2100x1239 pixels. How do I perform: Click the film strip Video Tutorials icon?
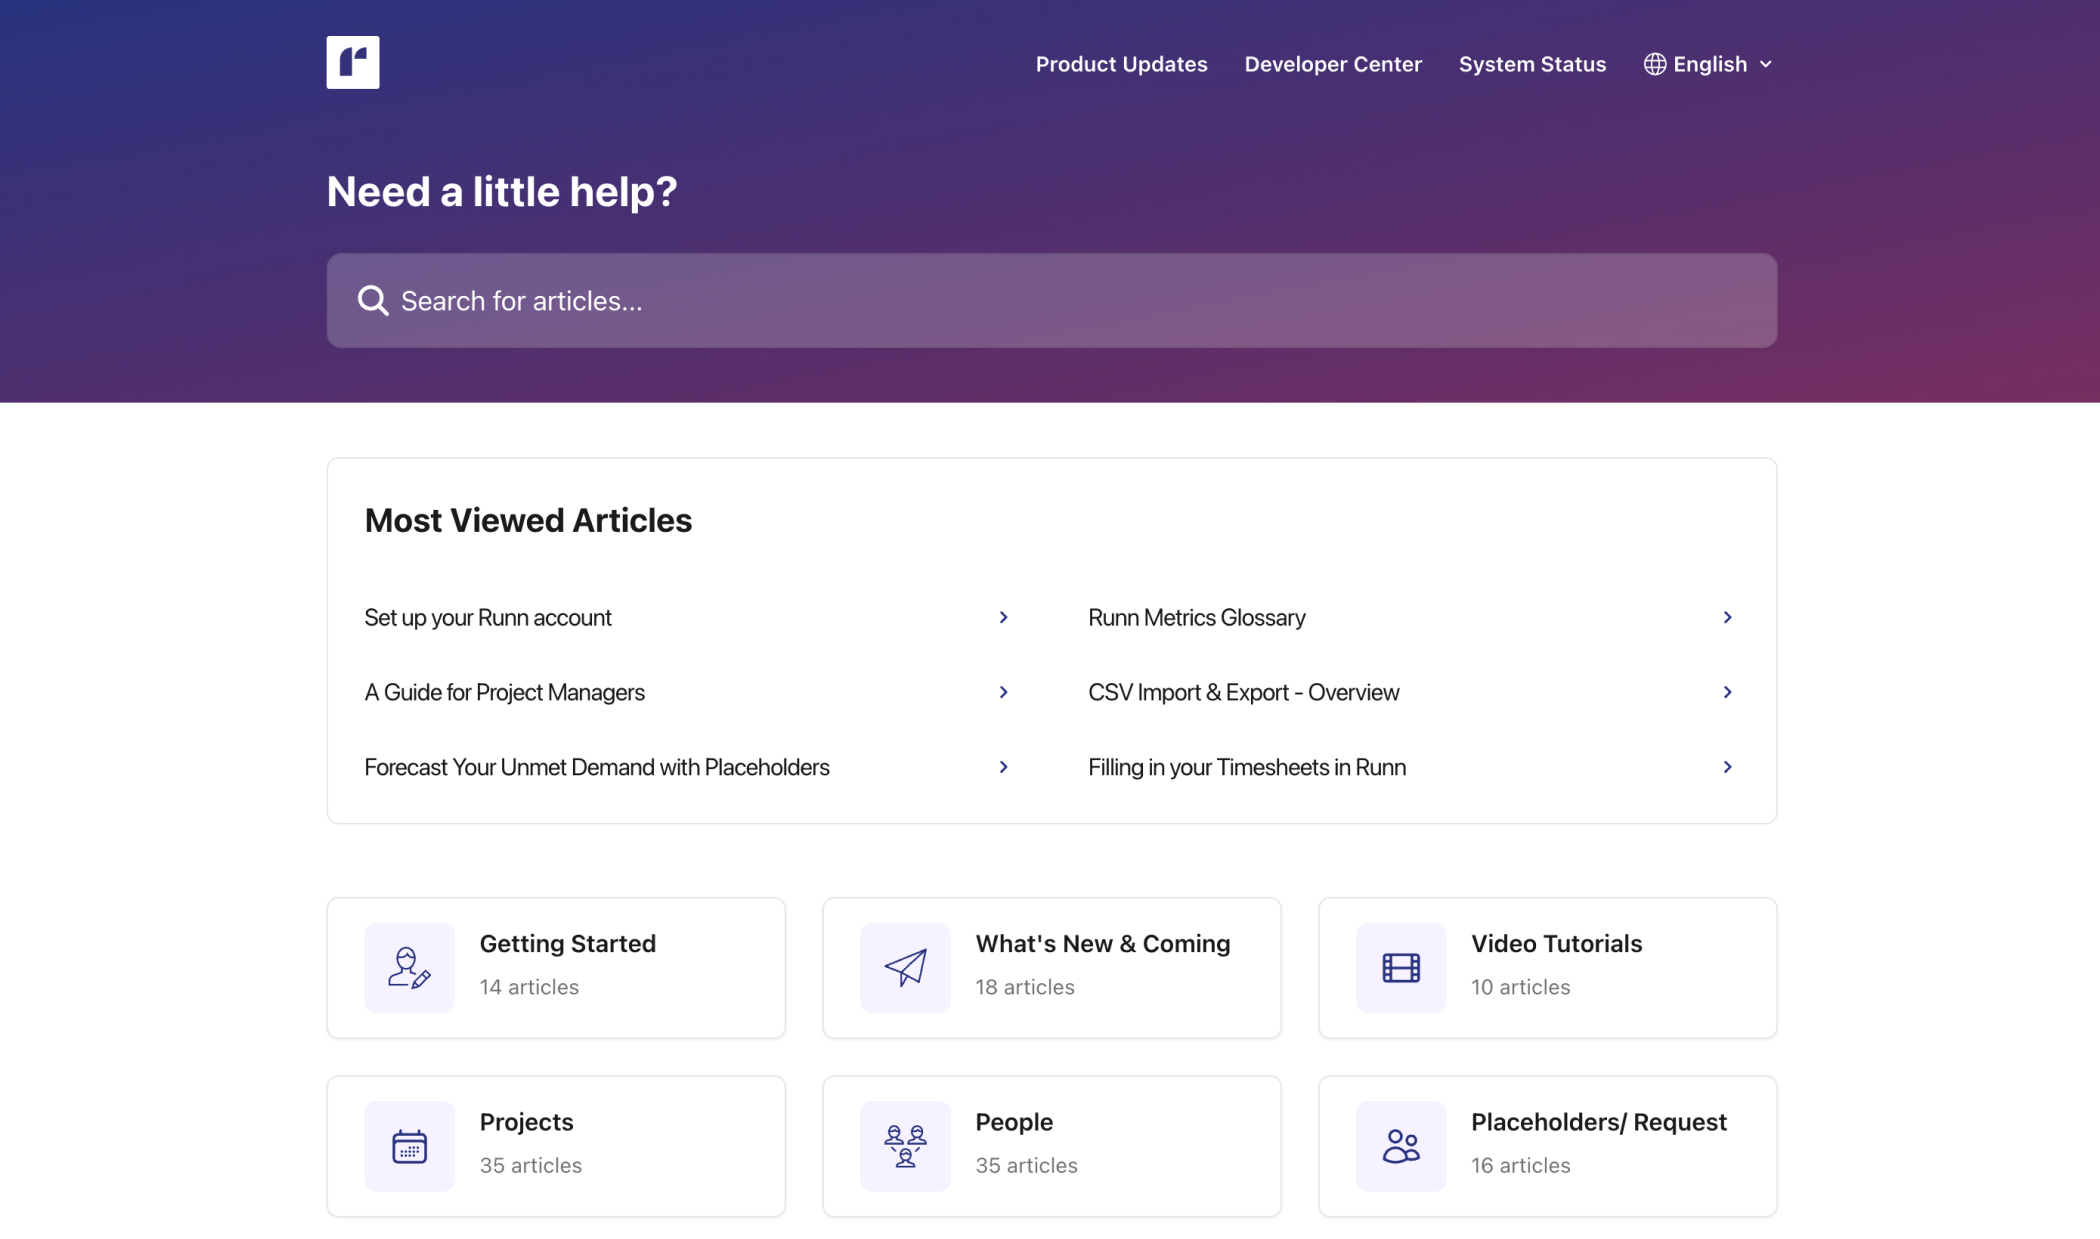(x=1401, y=968)
